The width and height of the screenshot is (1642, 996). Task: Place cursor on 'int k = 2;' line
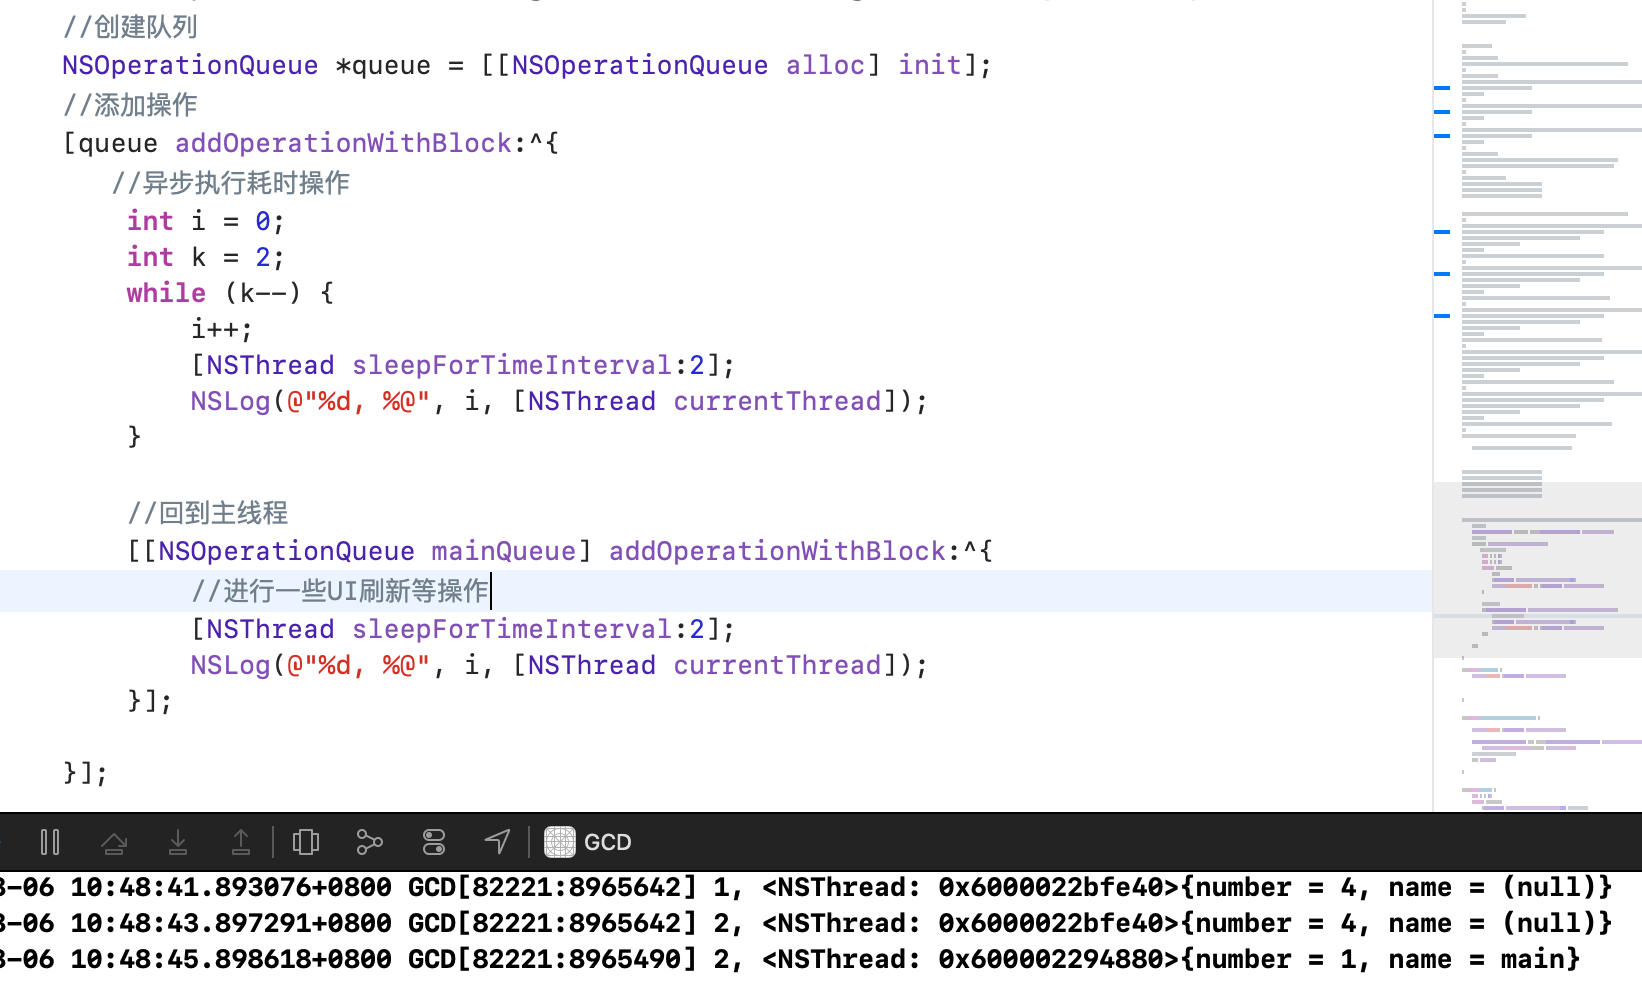point(205,257)
